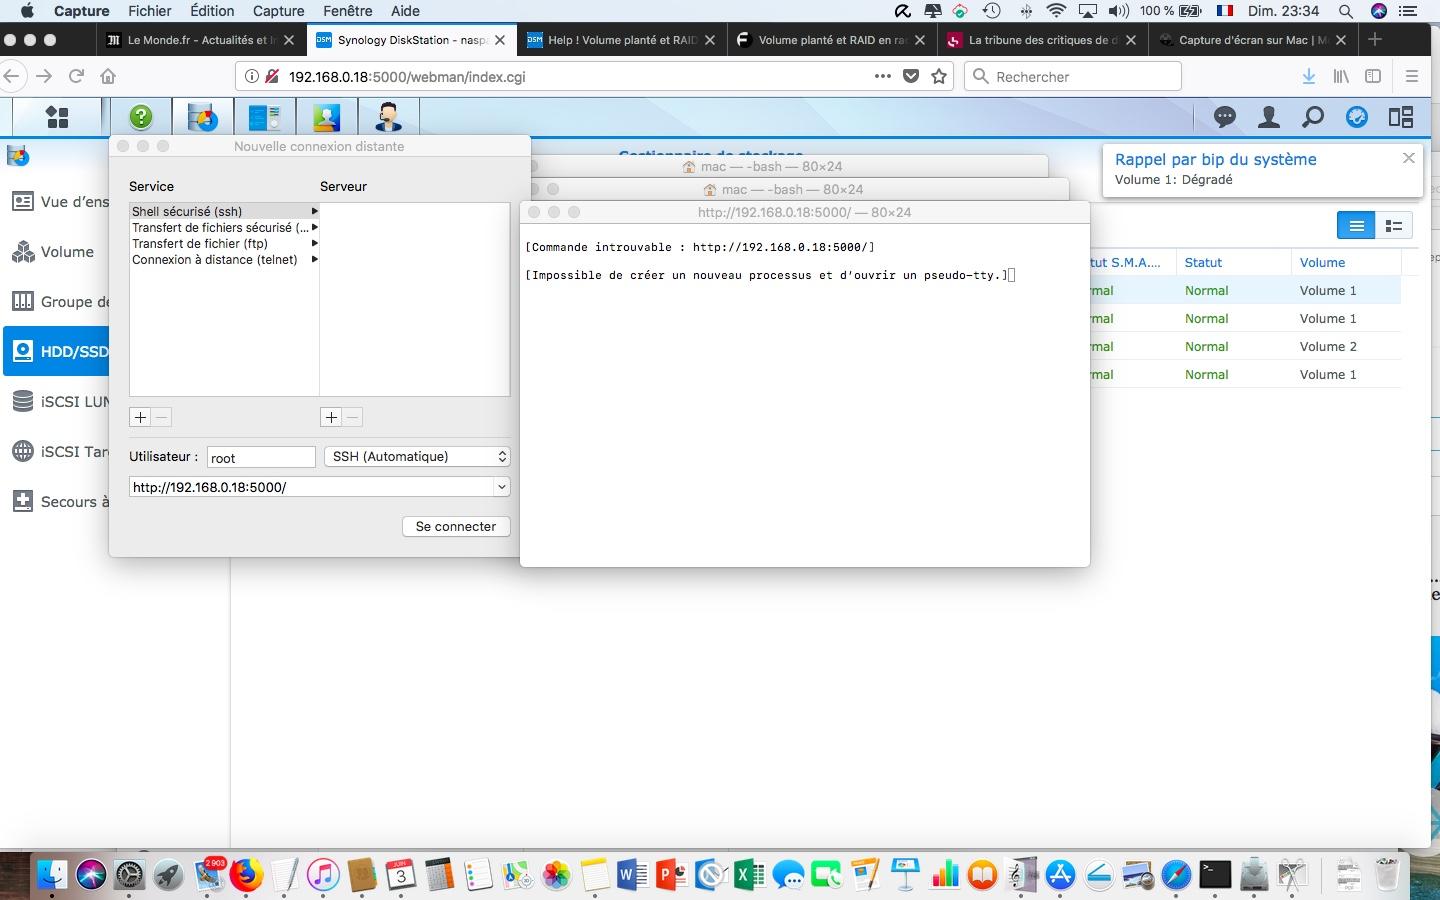Open the DSM widgets panel icon
The image size is (1440, 900).
[1401, 117]
